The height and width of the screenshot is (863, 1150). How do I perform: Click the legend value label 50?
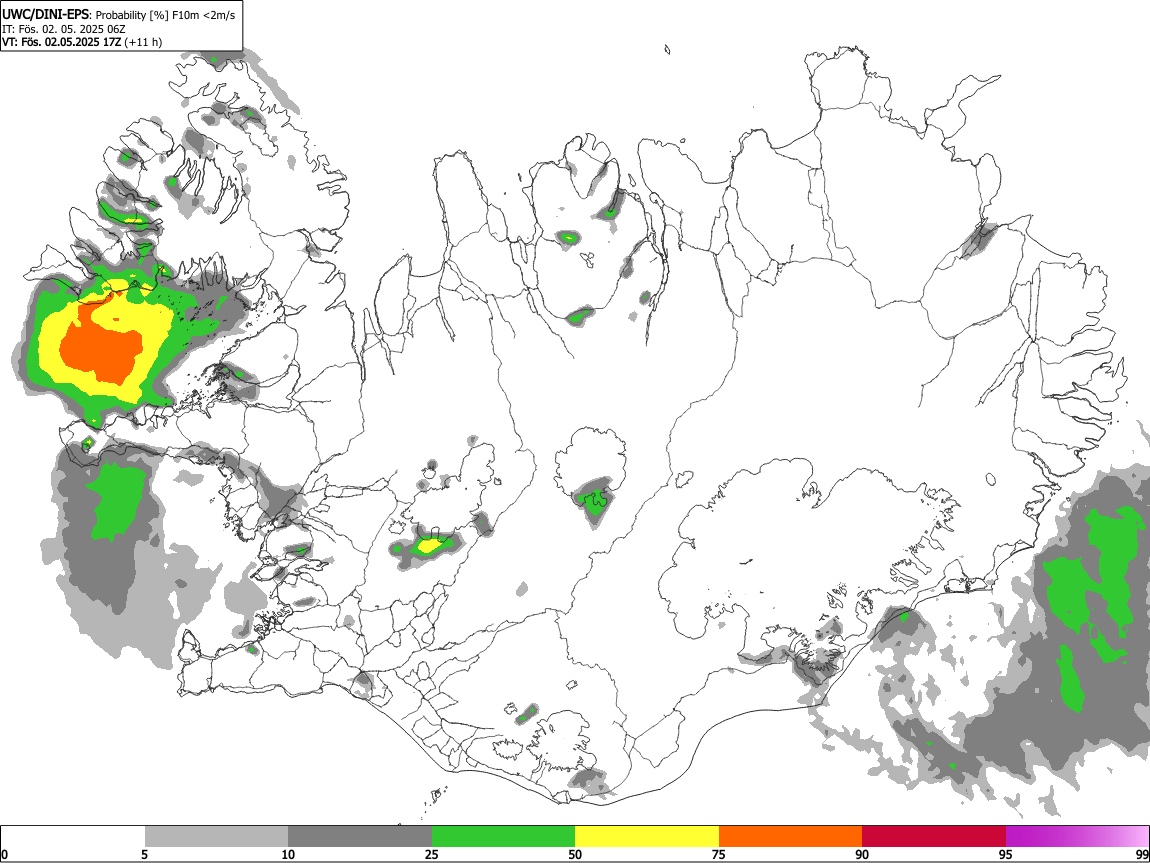575,855
